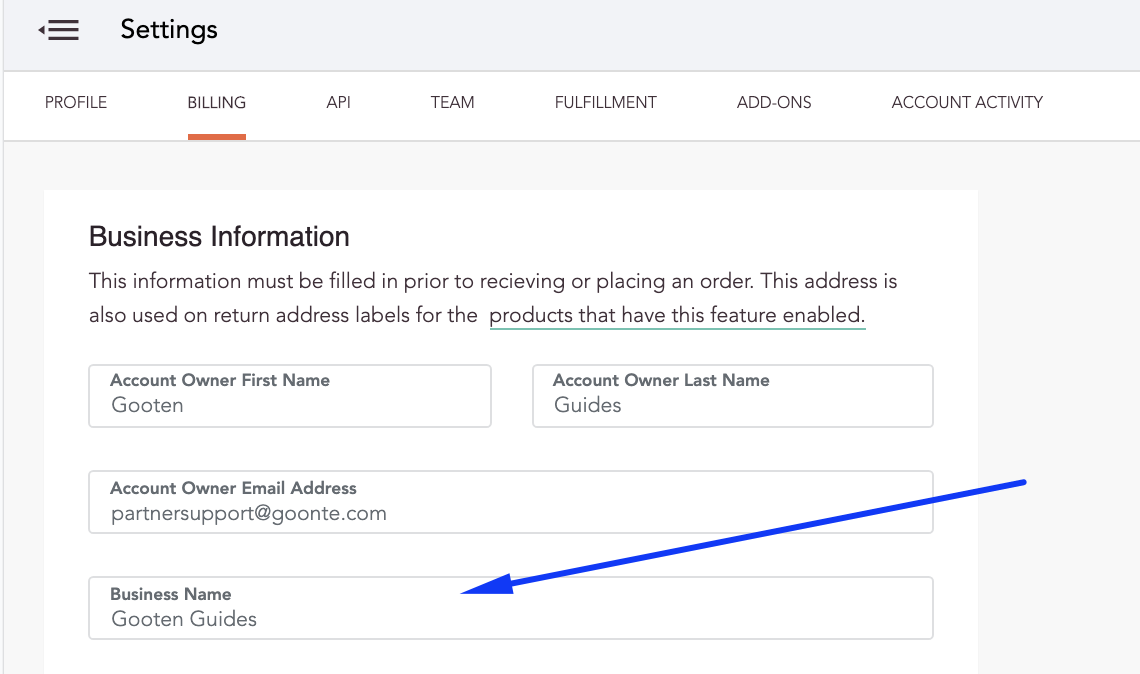Click the 'Settings' page title

pyautogui.click(x=169, y=30)
